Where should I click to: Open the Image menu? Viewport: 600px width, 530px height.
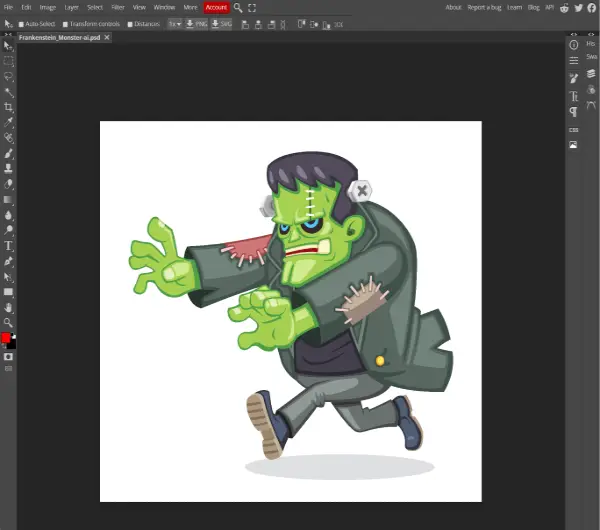tap(47, 7)
